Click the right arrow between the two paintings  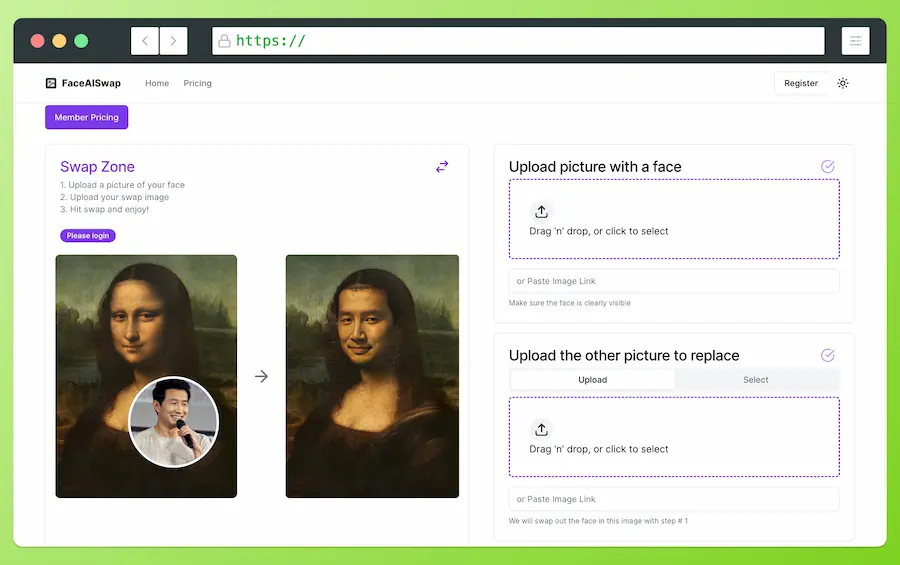[x=261, y=376]
